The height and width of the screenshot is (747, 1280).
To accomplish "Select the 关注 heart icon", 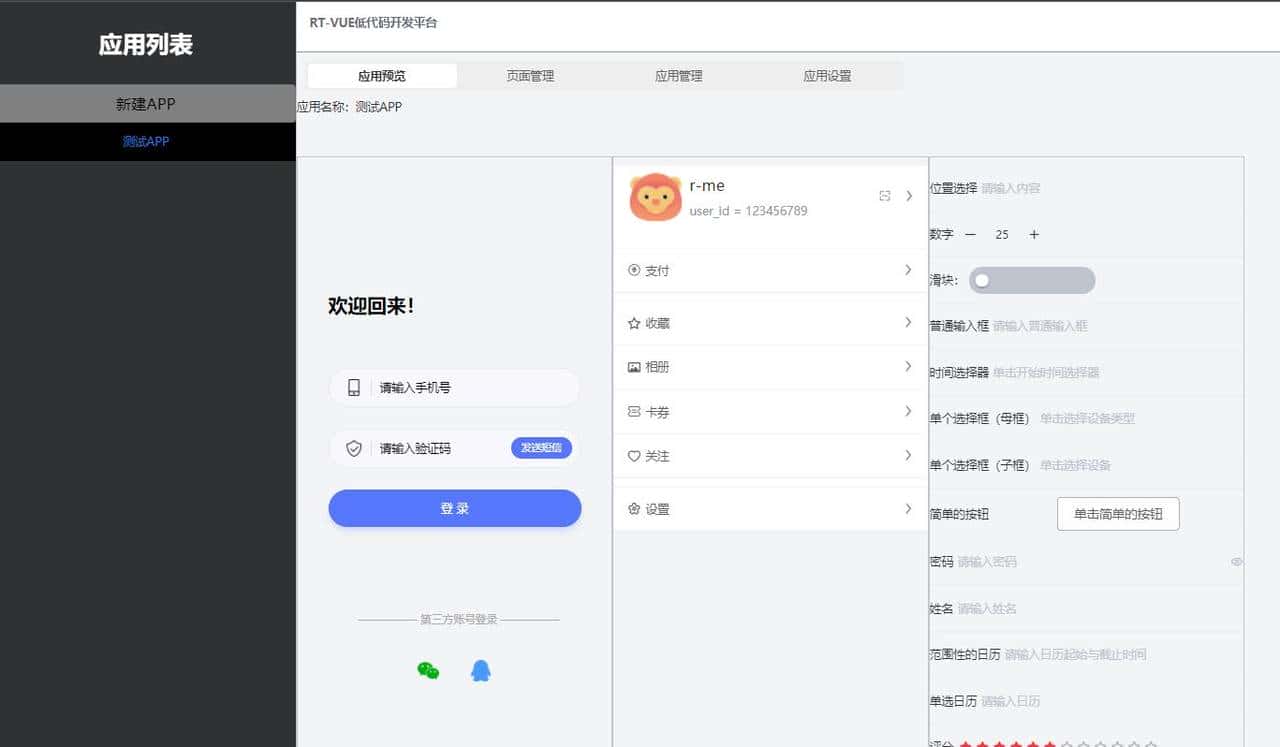I will pyautogui.click(x=633, y=455).
